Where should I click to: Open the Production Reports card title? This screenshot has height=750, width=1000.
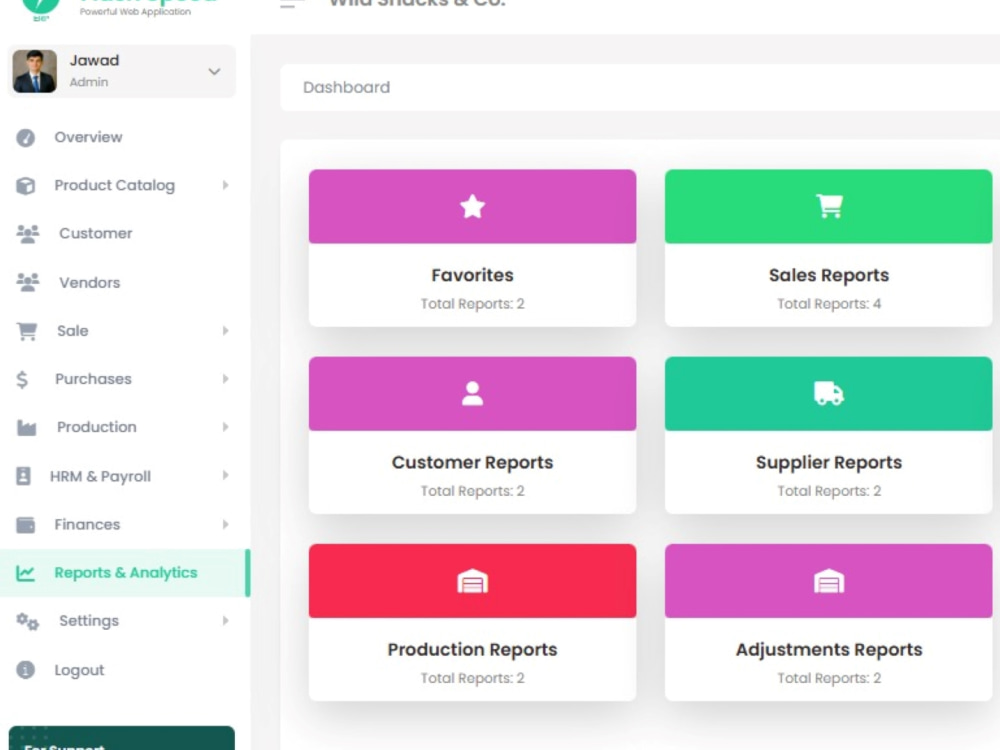tap(473, 649)
